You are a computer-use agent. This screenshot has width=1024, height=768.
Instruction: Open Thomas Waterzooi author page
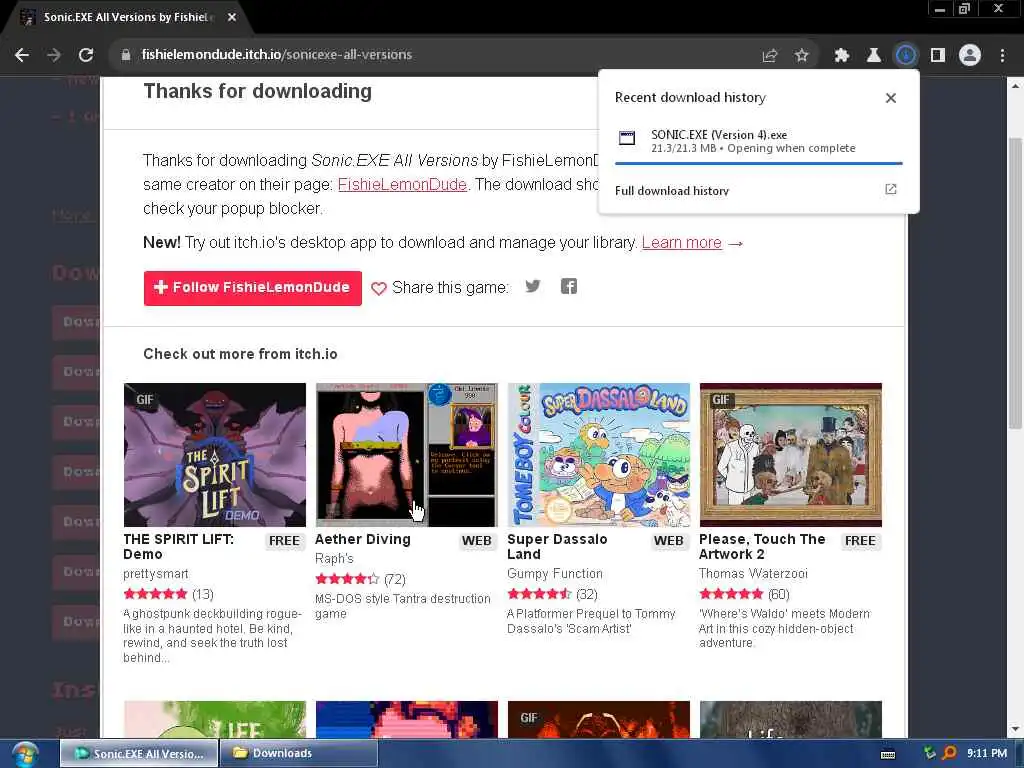(x=753, y=574)
